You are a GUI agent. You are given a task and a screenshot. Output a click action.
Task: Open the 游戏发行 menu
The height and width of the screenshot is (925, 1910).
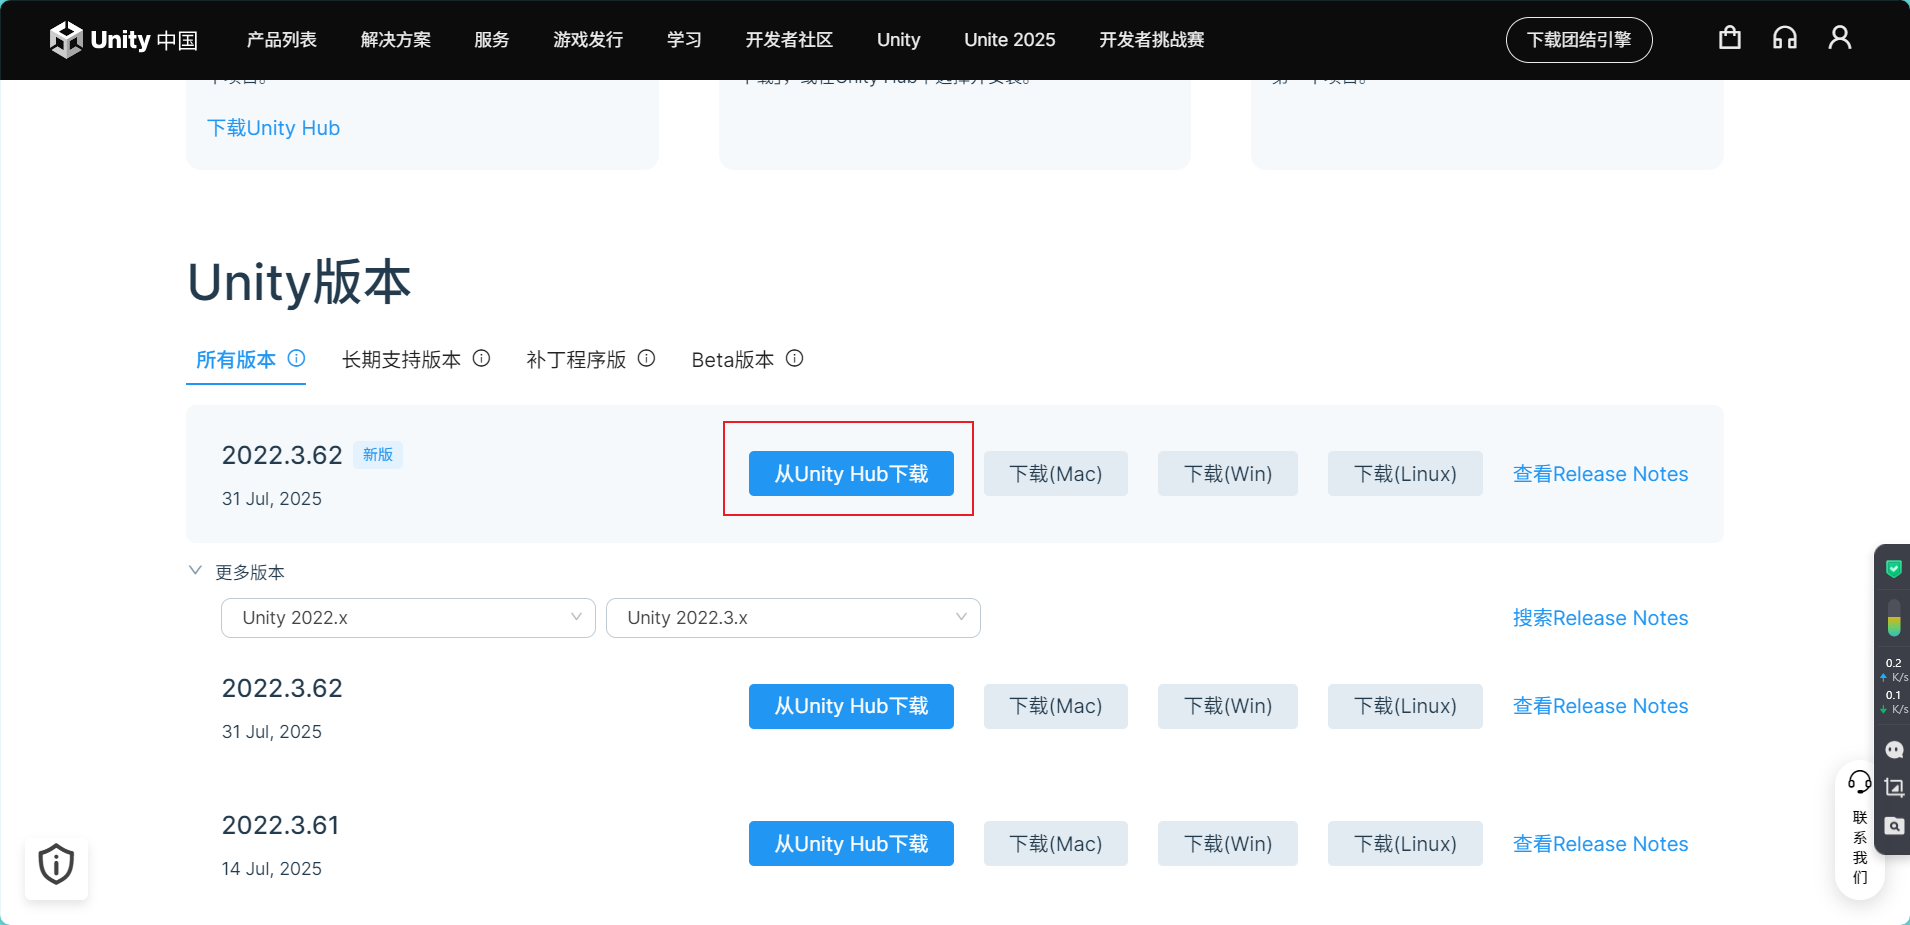point(588,40)
